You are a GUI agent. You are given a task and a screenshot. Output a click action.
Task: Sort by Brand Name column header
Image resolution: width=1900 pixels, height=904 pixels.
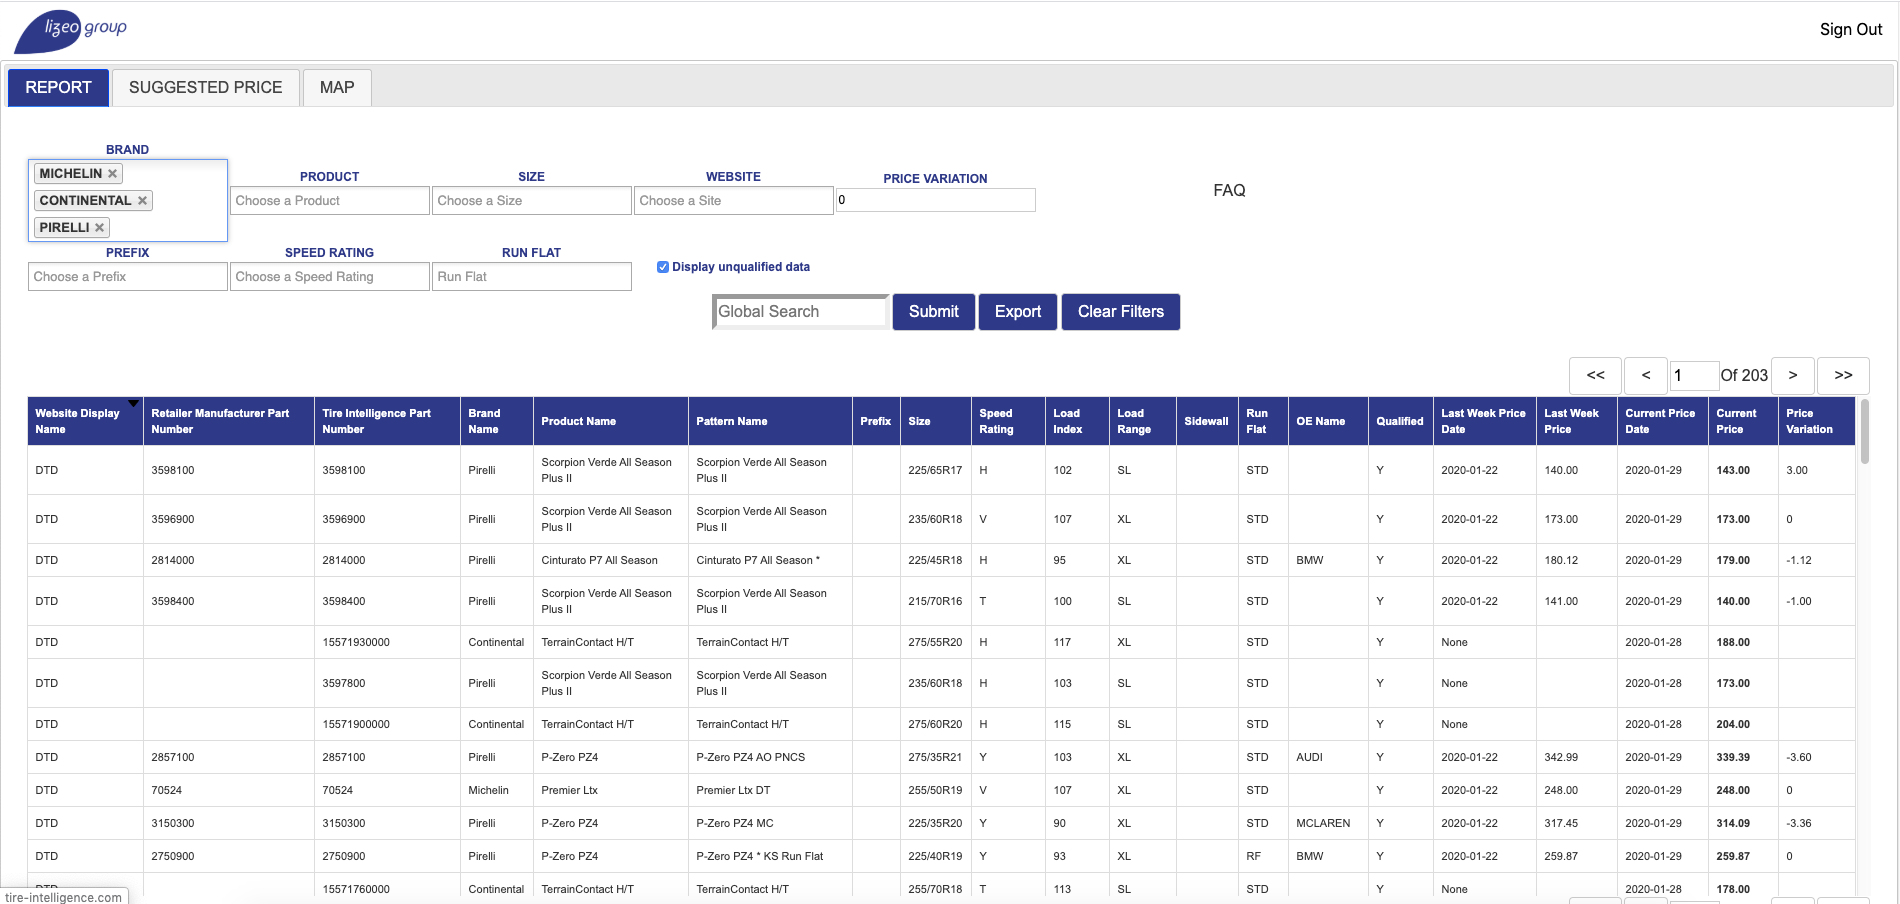point(497,422)
